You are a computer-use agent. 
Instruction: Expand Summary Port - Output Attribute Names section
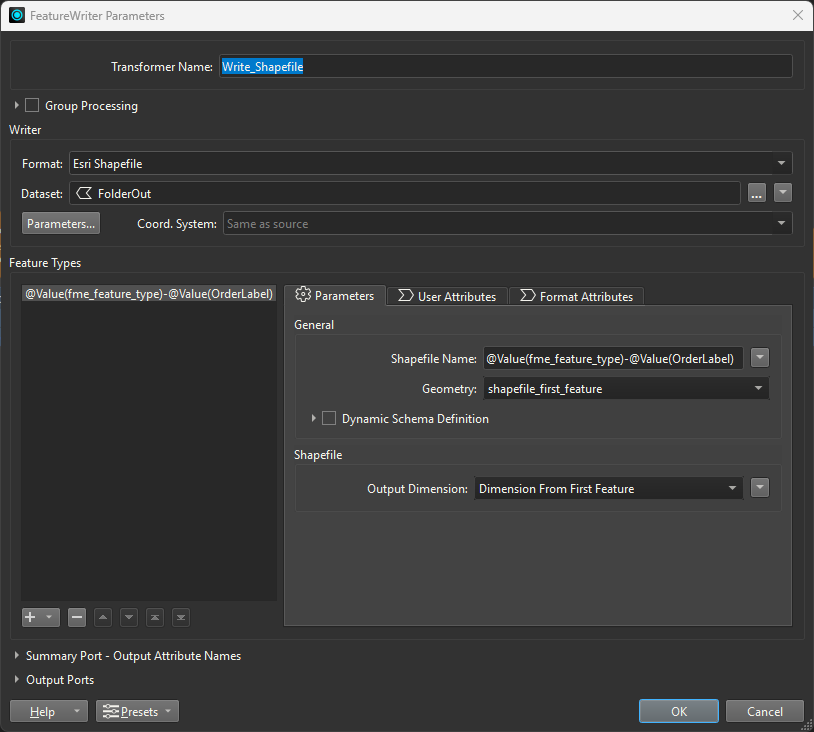pyautogui.click(x=17, y=656)
